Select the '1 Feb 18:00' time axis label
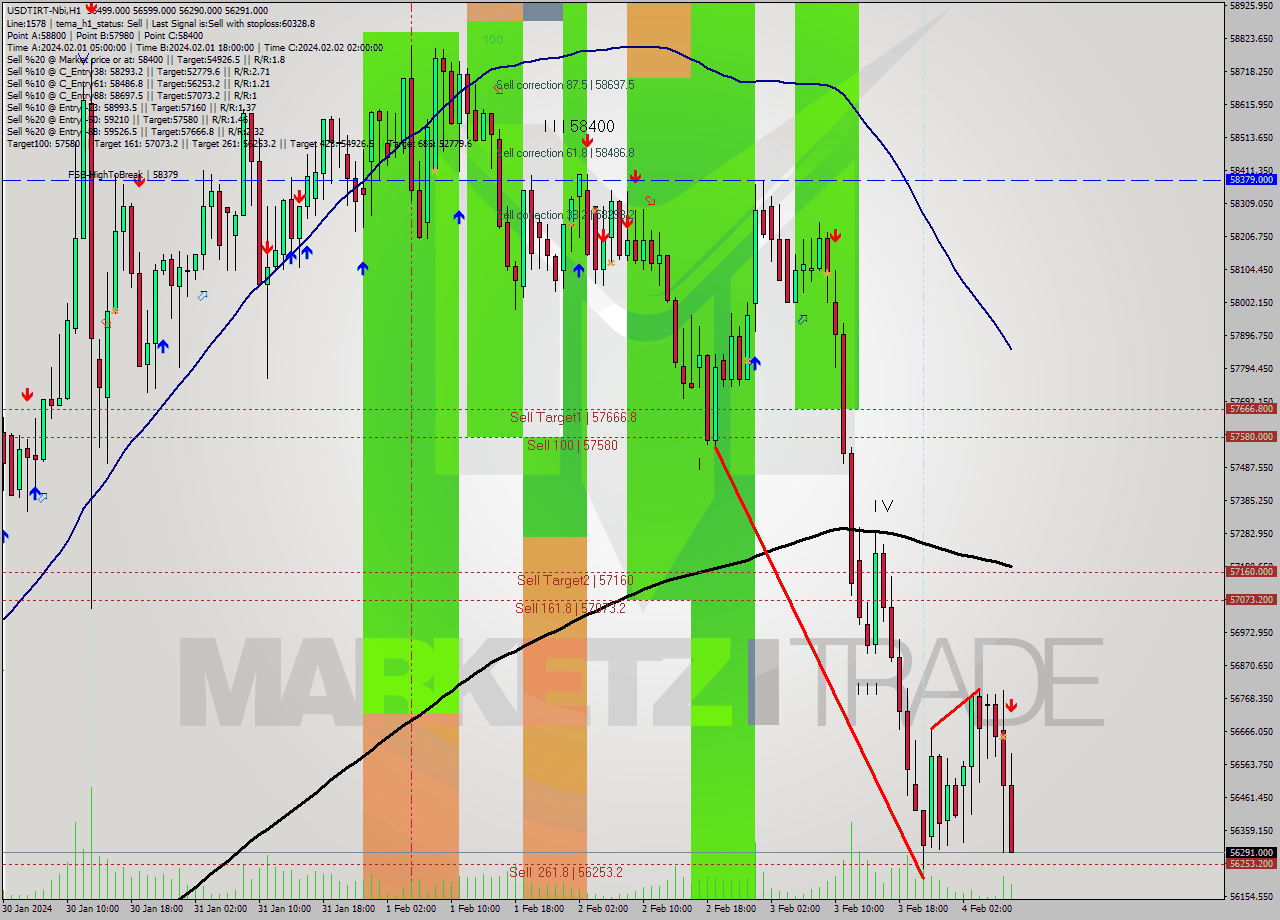Viewport: 1280px width, 920px height. (x=540, y=909)
